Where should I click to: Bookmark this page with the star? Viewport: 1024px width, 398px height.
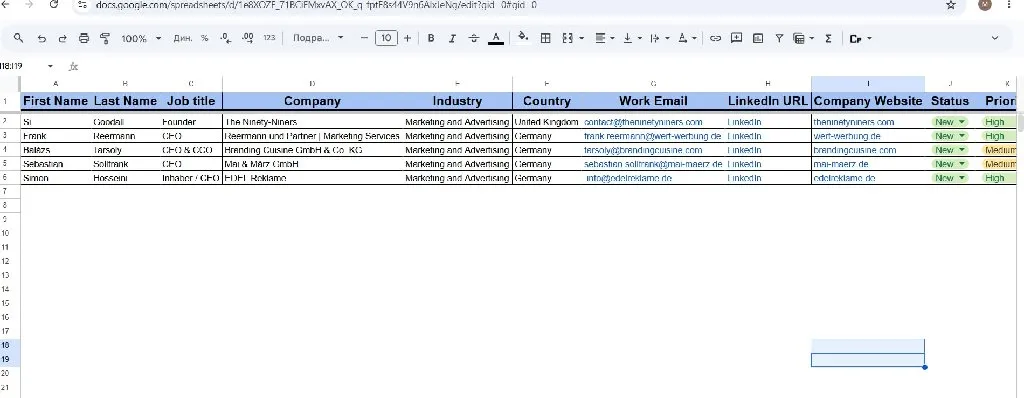[x=951, y=5]
